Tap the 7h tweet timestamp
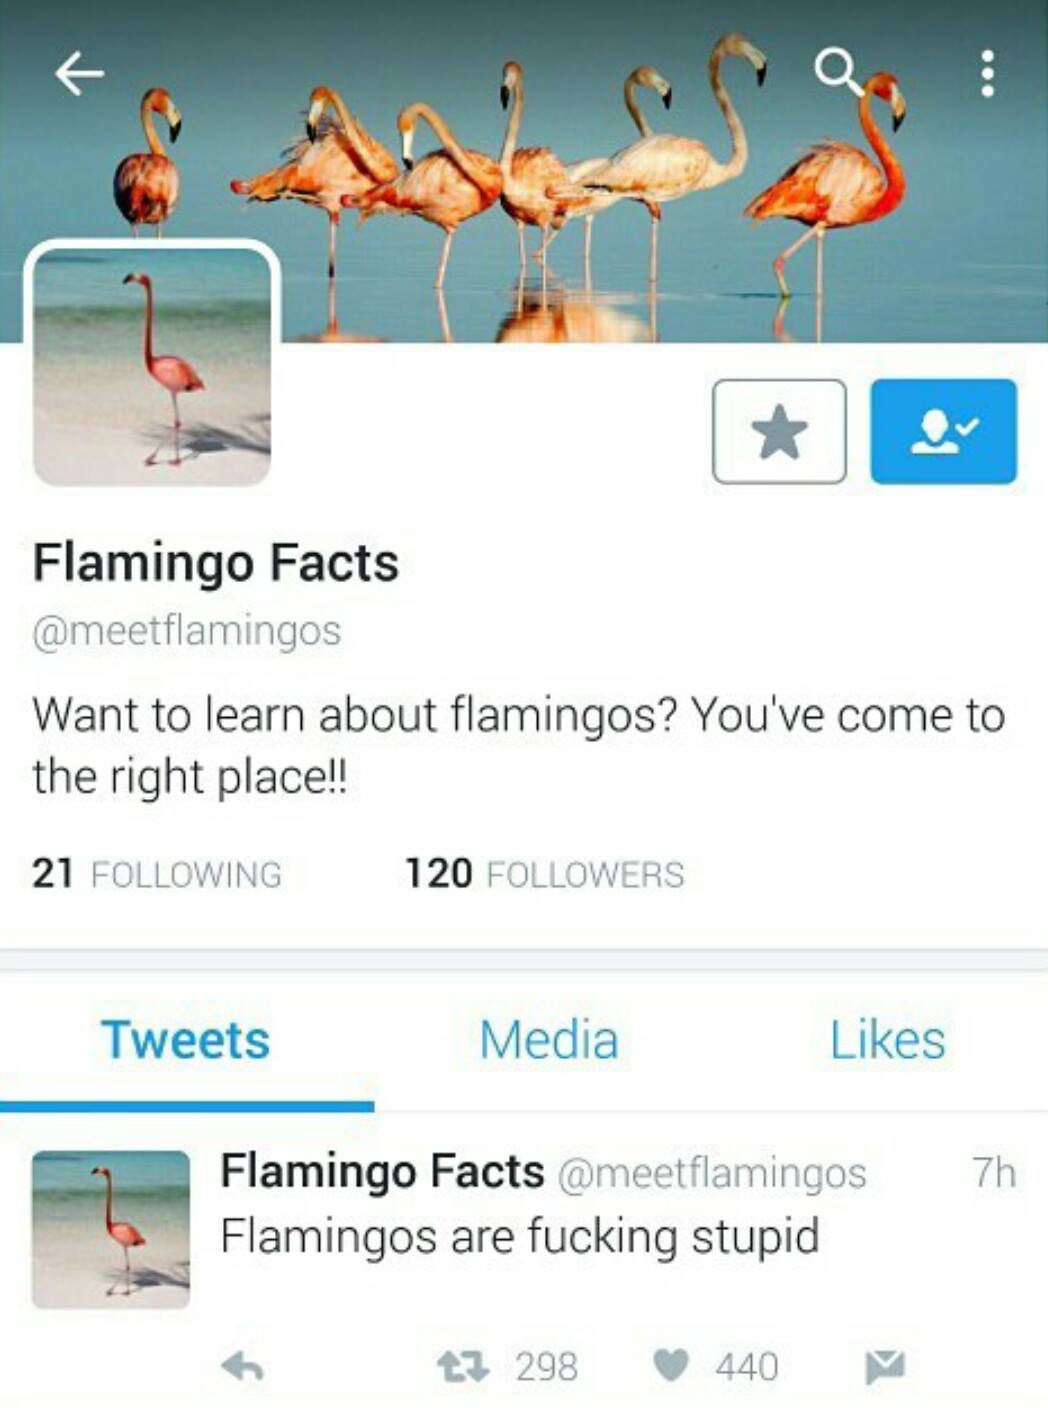This screenshot has width=1048, height=1408. (994, 1172)
